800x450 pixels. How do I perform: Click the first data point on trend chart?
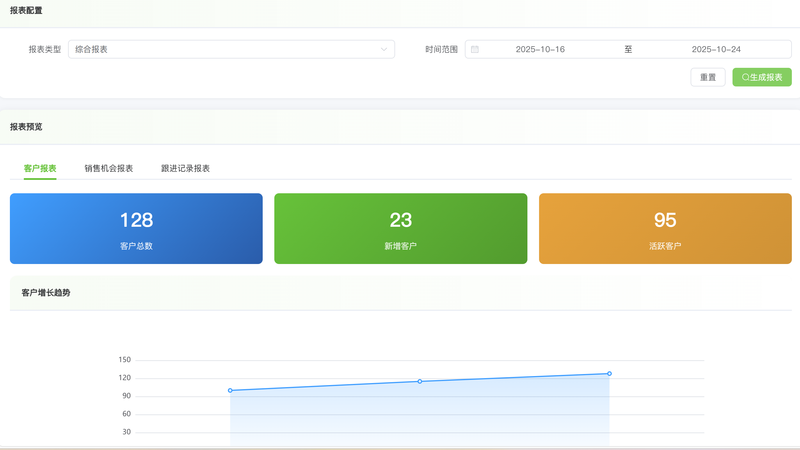pyautogui.click(x=230, y=390)
